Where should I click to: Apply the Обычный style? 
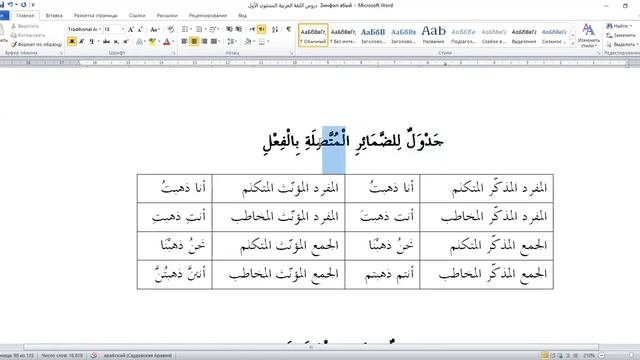313,35
